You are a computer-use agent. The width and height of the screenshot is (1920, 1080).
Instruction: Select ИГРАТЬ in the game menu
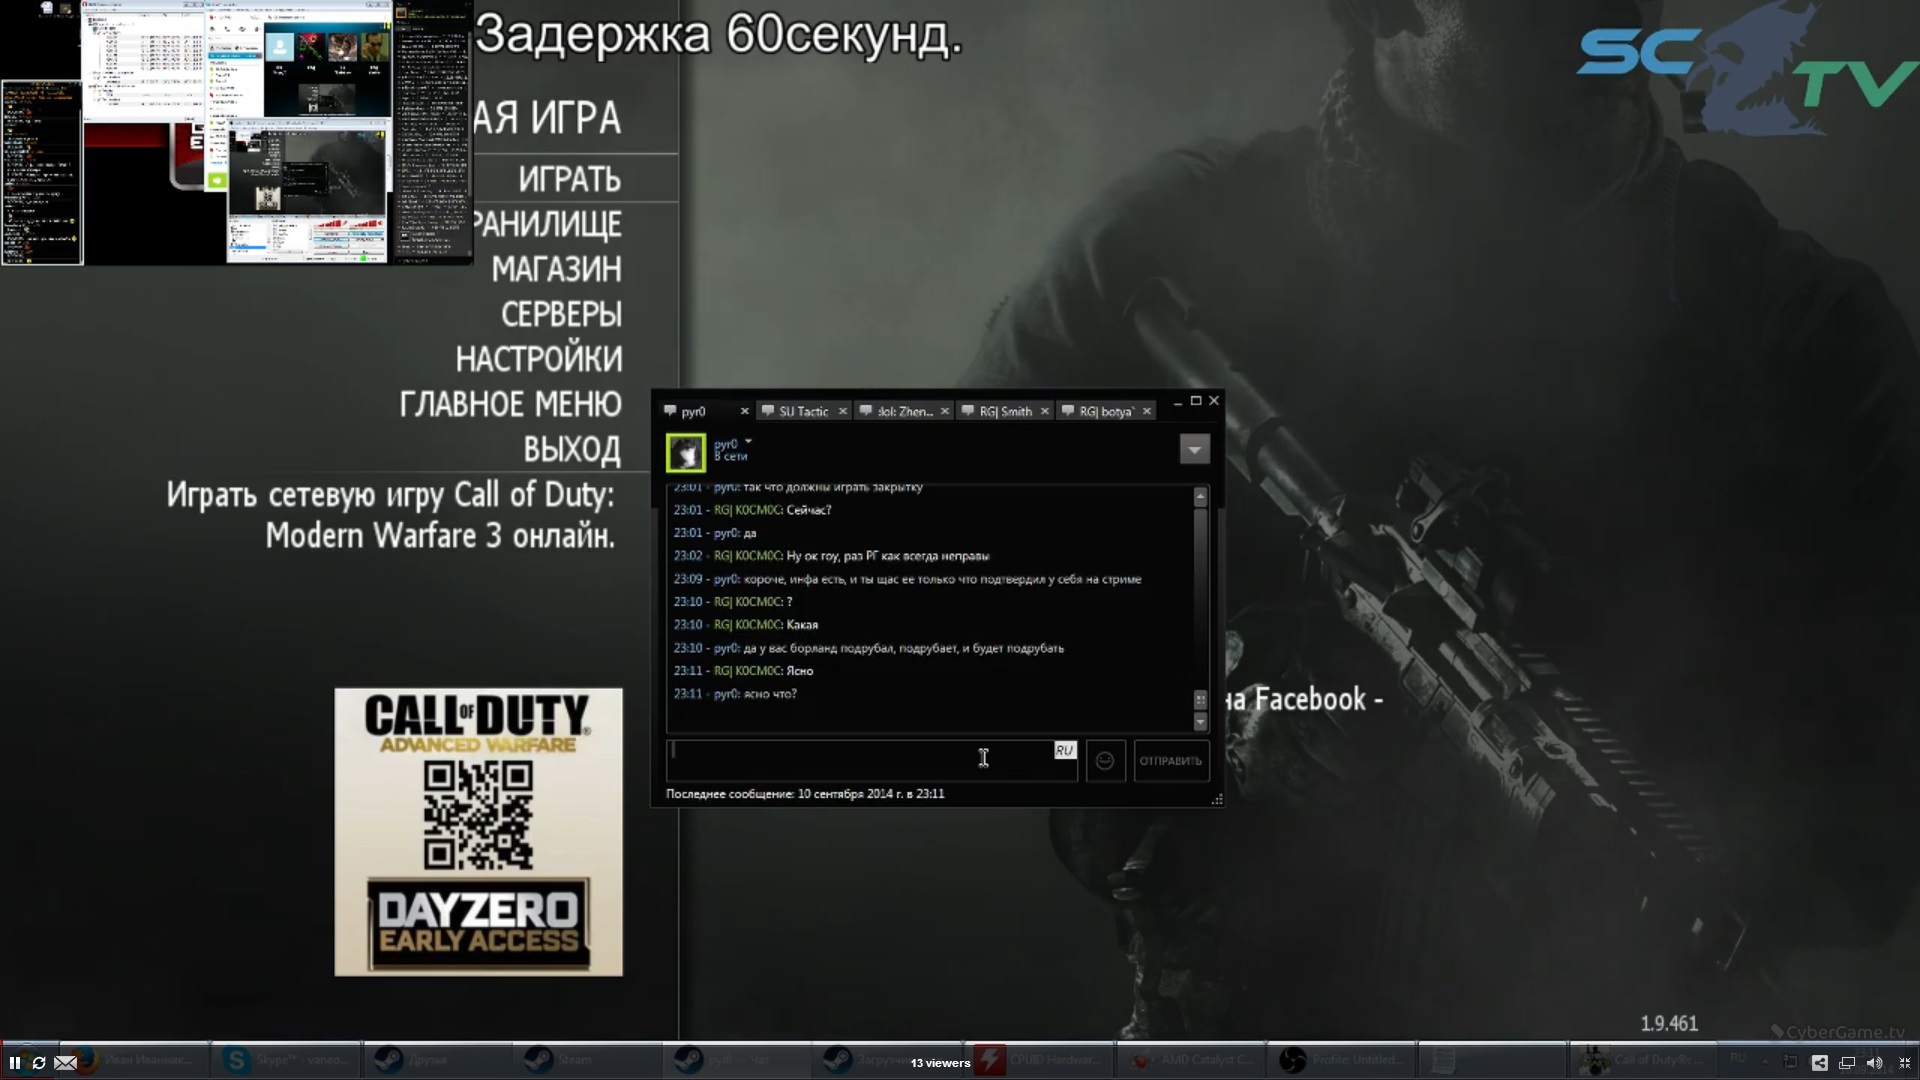click(569, 179)
